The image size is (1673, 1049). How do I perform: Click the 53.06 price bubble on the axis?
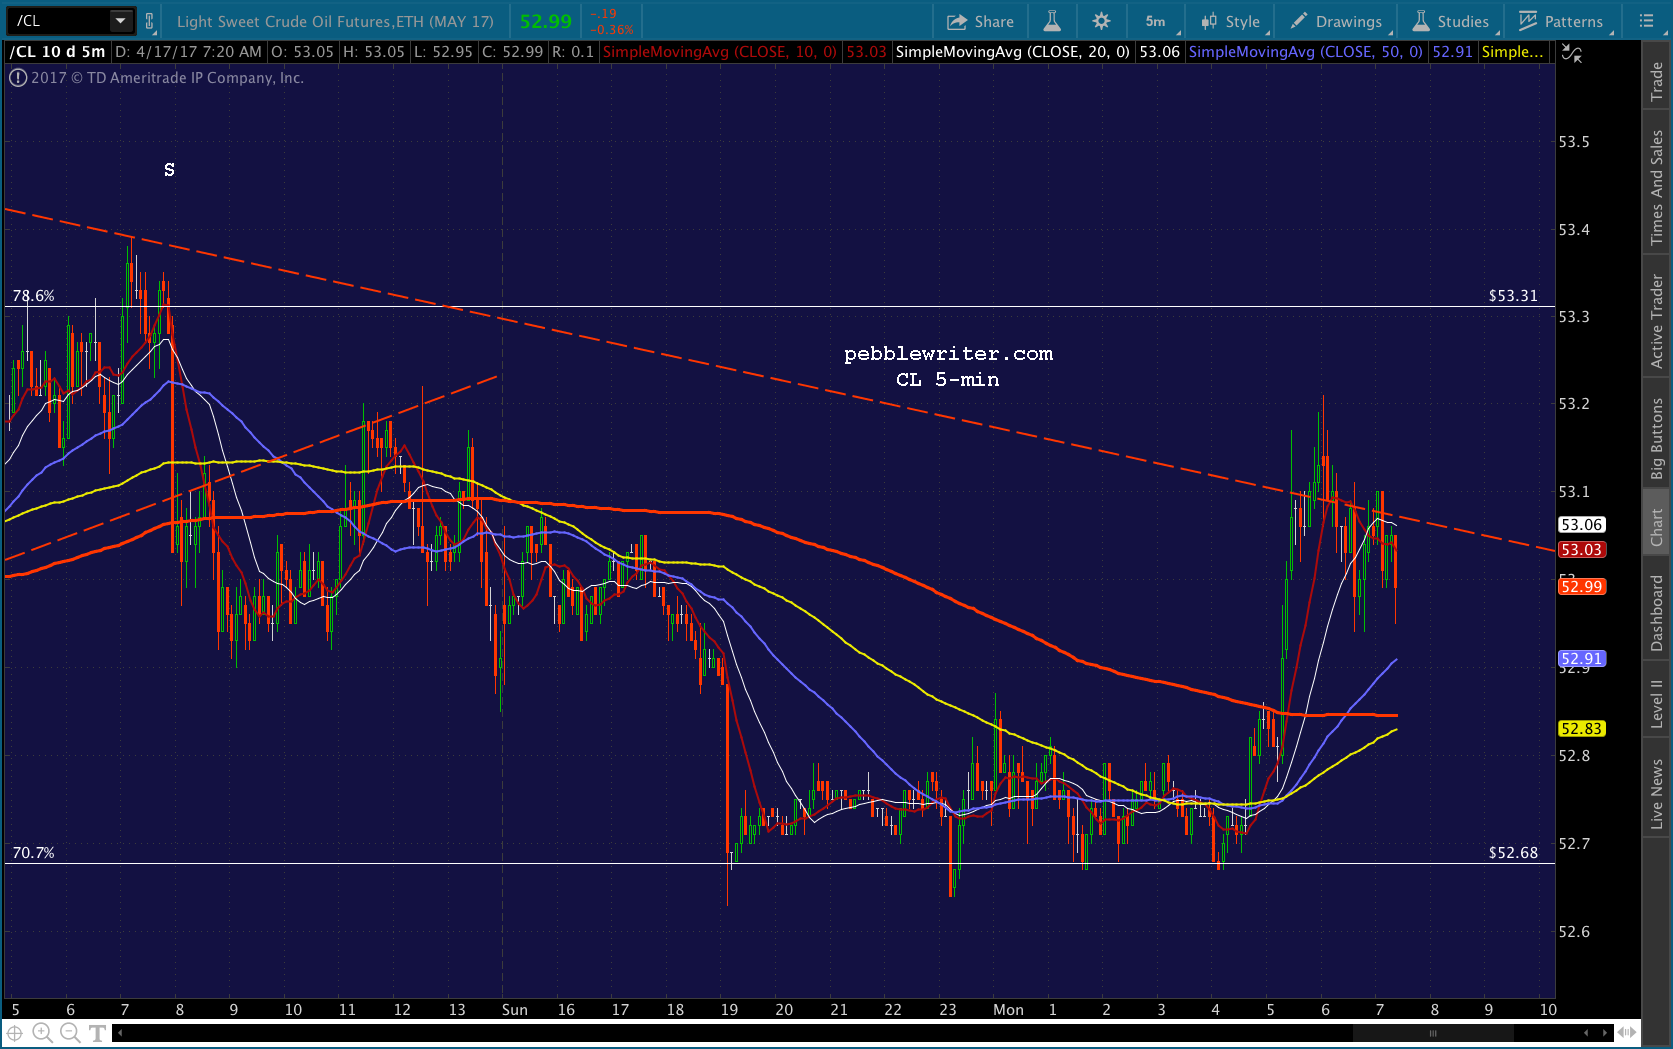coord(1582,525)
